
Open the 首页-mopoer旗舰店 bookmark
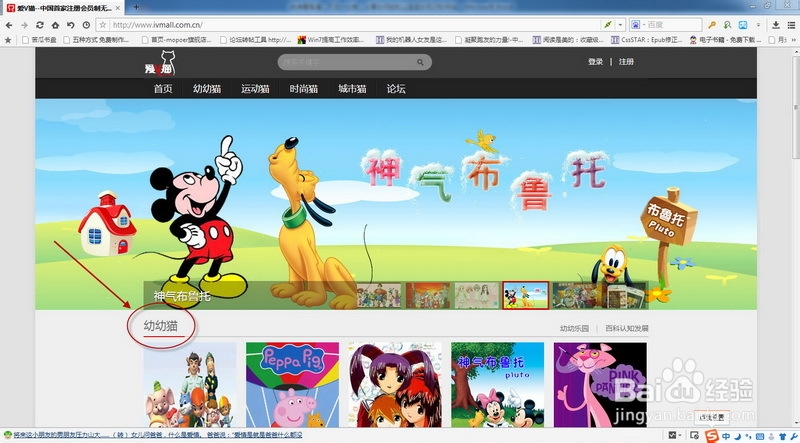(177, 39)
